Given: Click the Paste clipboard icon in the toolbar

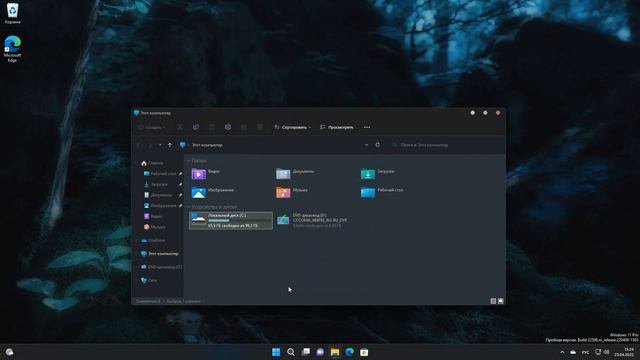Looking at the screenshot, I should pos(212,127).
